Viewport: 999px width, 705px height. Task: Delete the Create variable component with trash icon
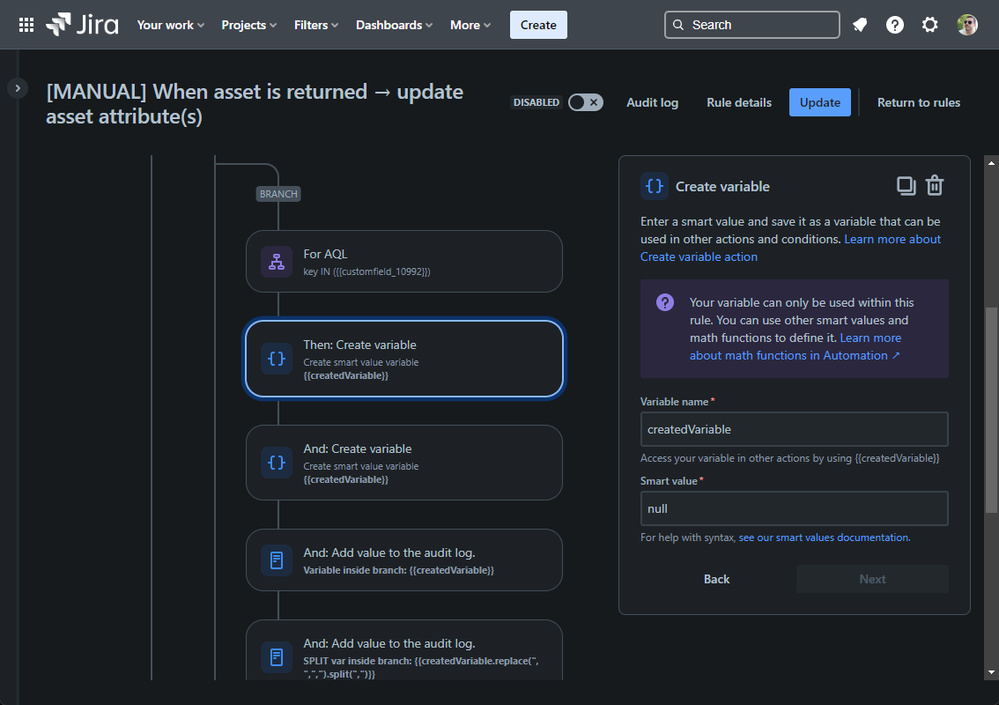935,185
